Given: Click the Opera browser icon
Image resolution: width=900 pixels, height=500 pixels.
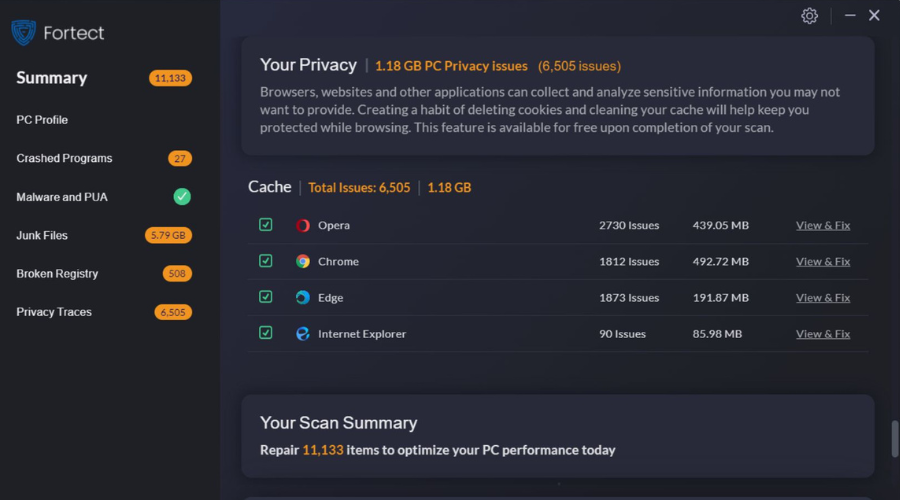Looking at the screenshot, I should (302, 226).
